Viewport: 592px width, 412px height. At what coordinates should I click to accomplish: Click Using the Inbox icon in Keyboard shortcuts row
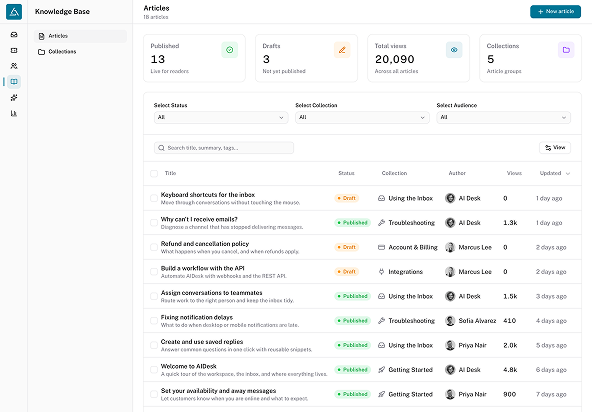click(x=381, y=198)
